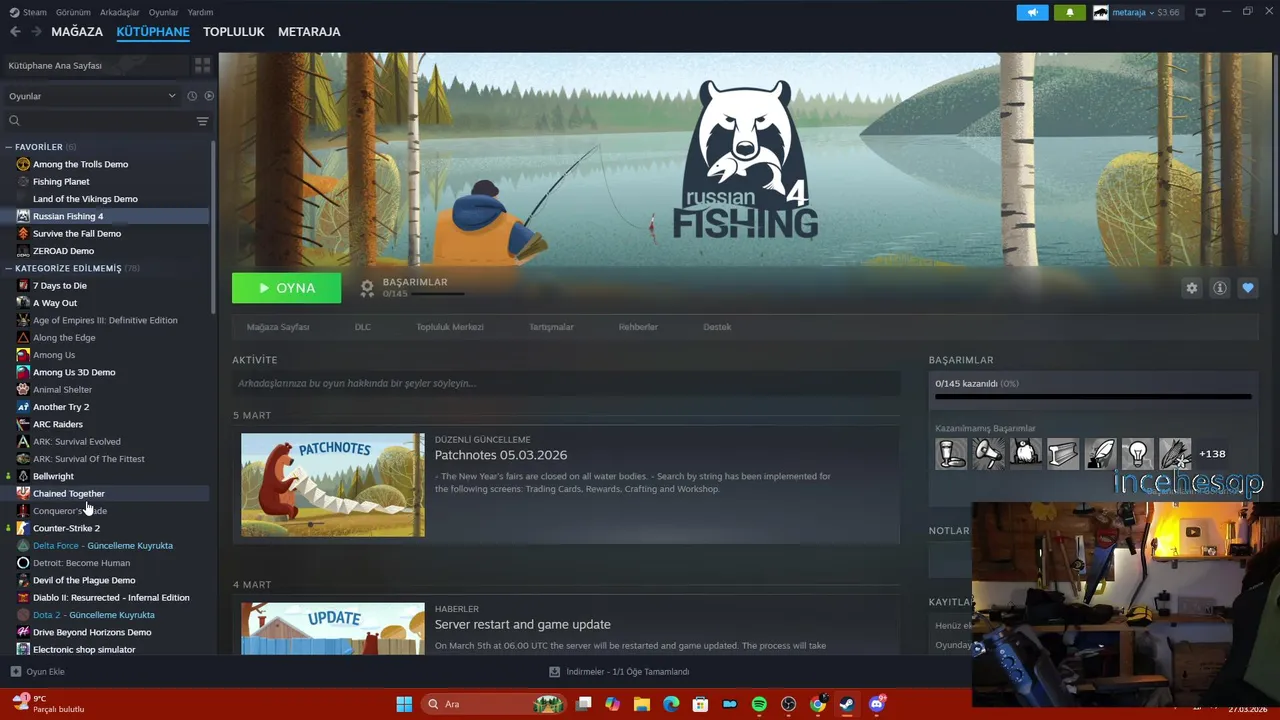This screenshot has height=720, width=1280.
Task: Open the metaraja account dropdown
Action: tap(1137, 12)
